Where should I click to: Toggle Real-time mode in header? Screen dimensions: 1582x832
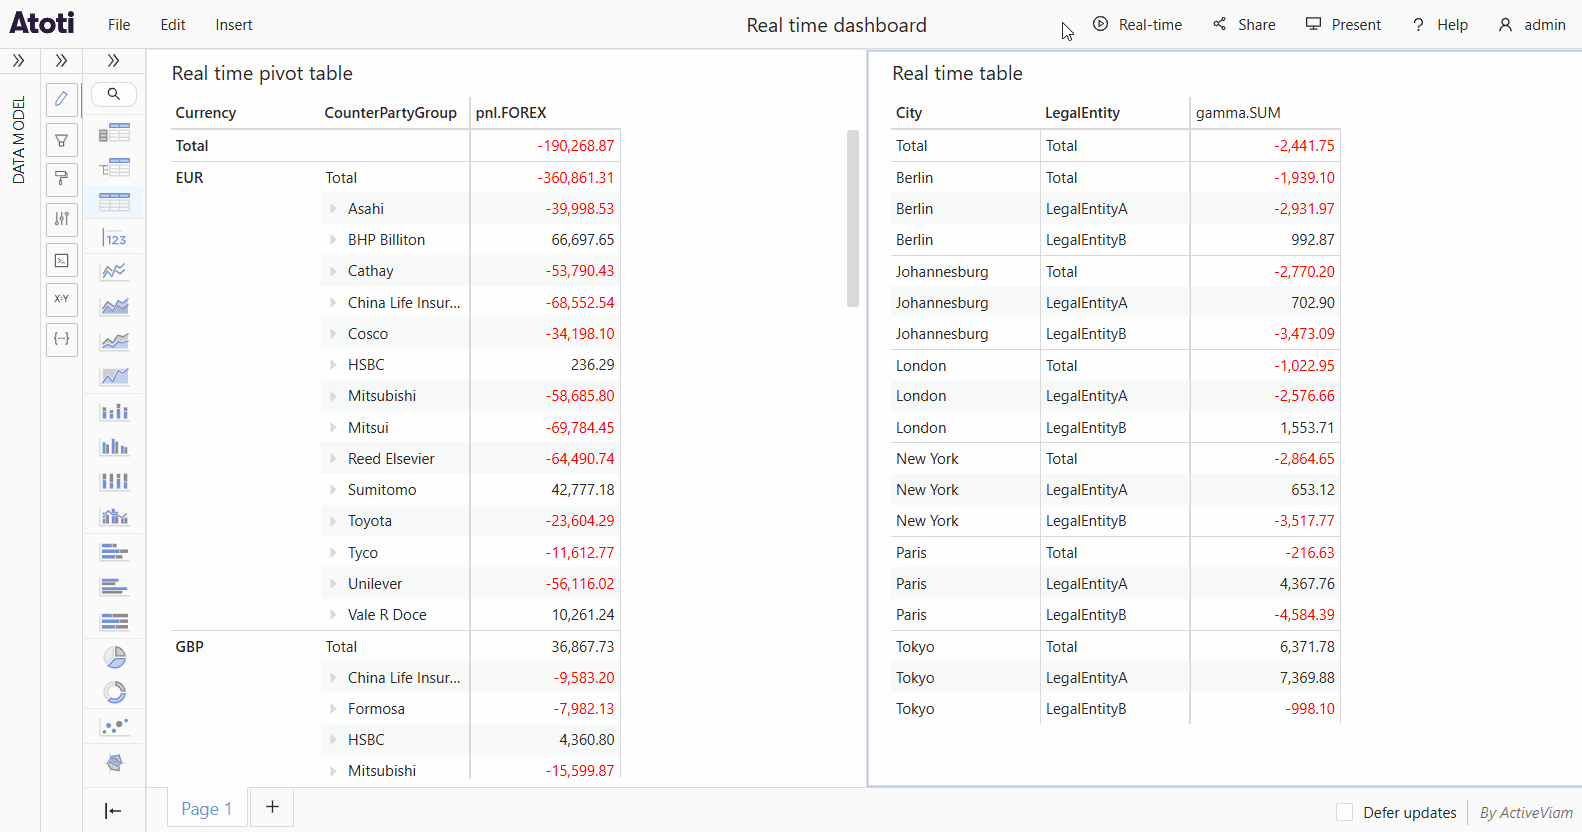coord(1137,25)
